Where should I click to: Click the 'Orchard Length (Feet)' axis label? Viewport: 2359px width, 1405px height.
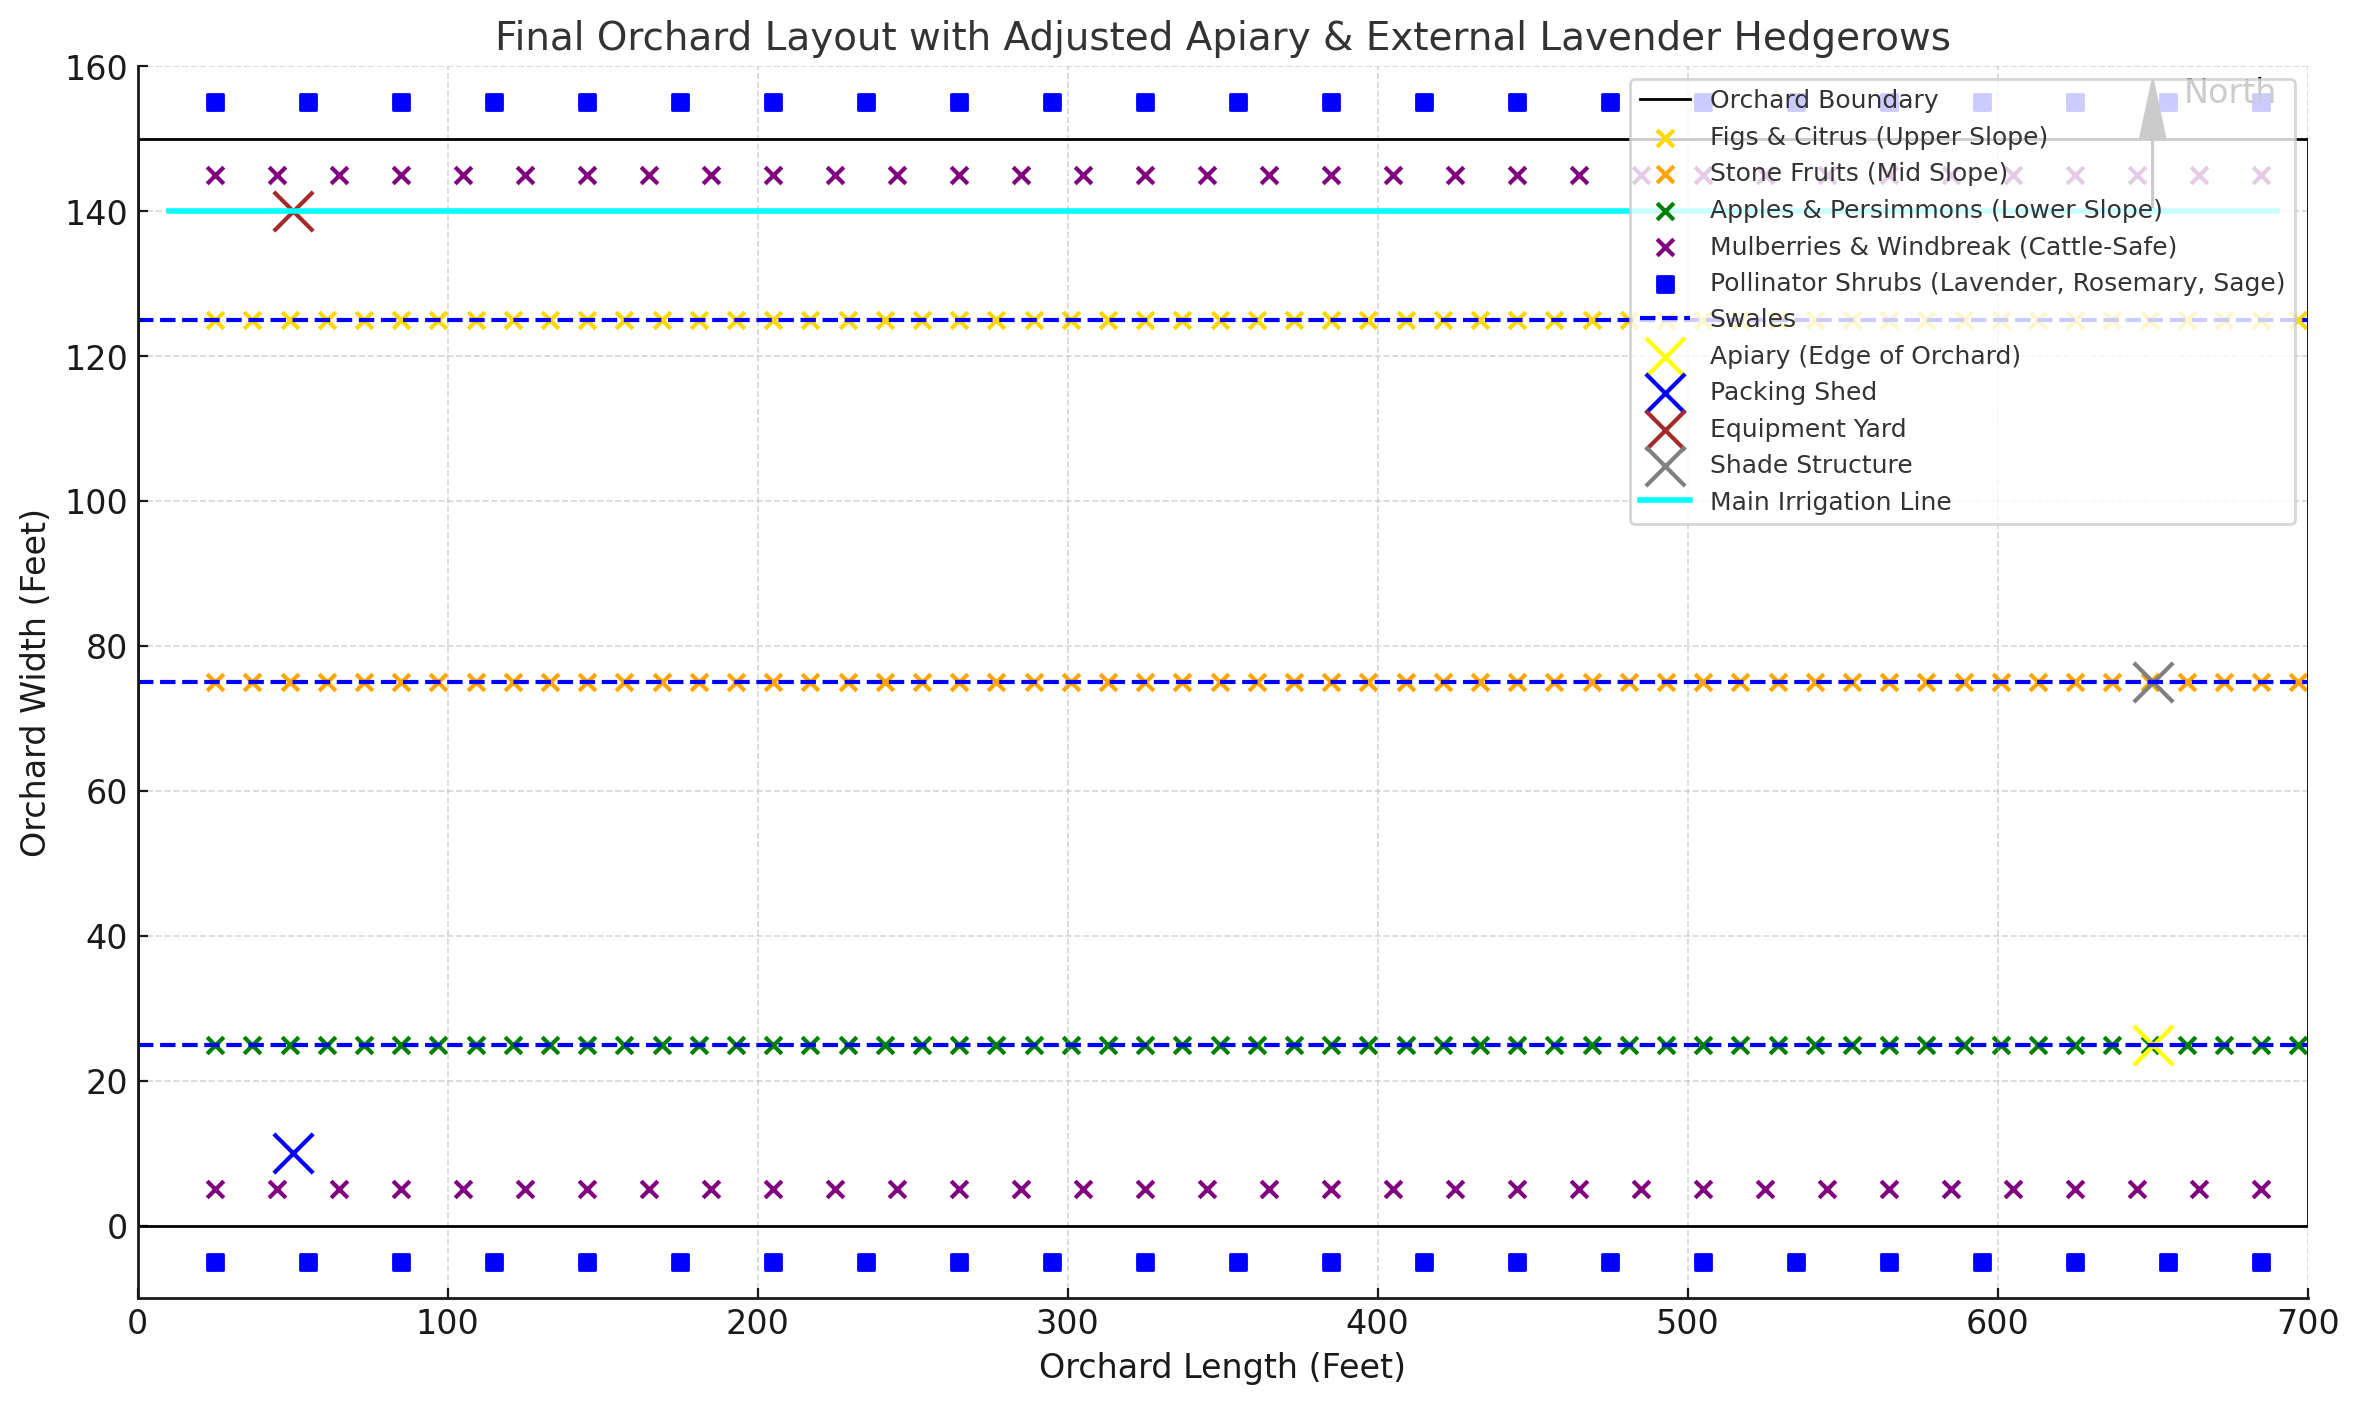1222,1366
